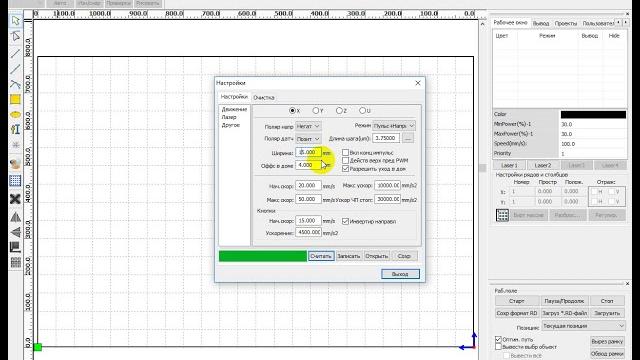Image resolution: width=640 pixels, height=360 pixels.
Task: Select the U axis radio button
Action: point(362,111)
